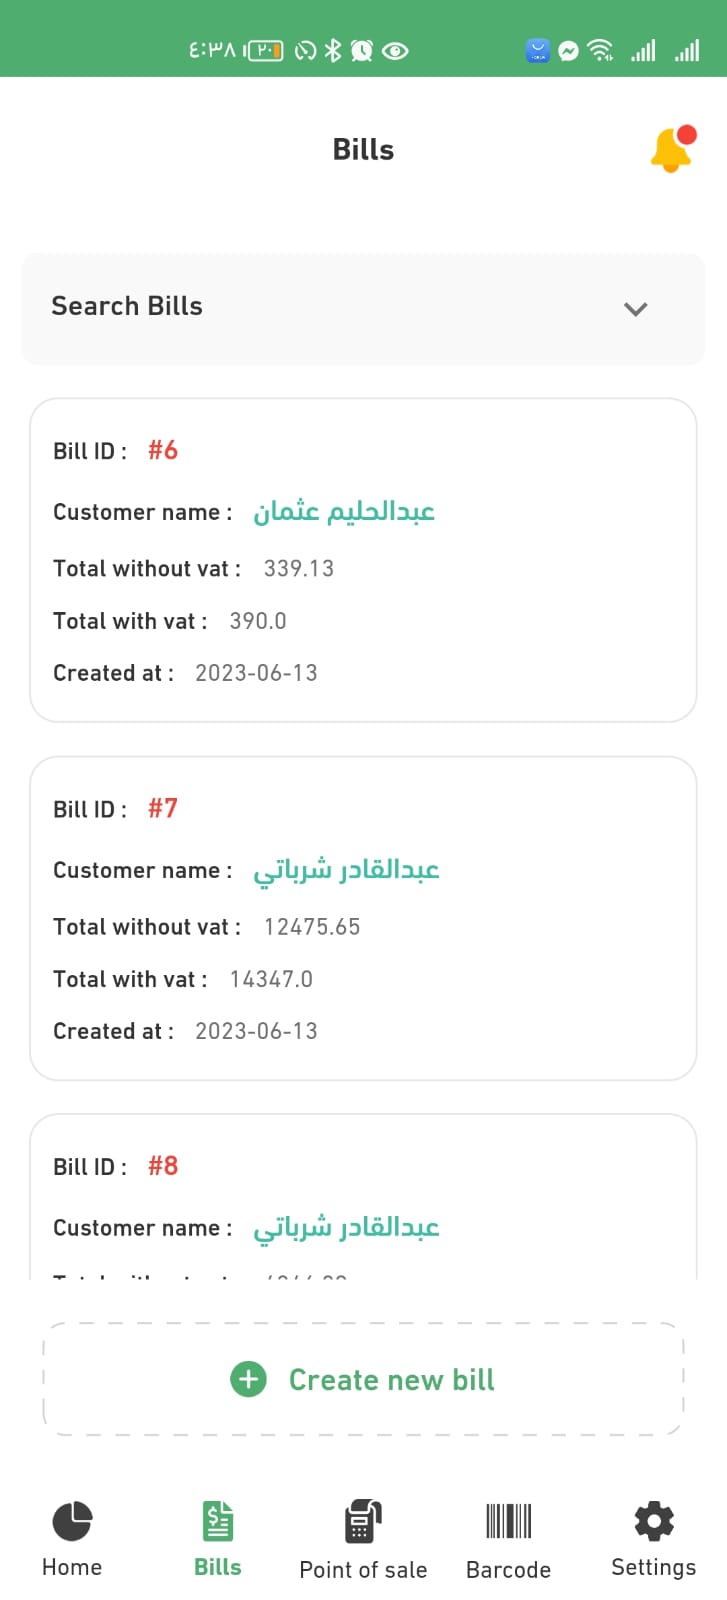727x1600 pixels.
Task: Switch to the Home tab label
Action: [x=72, y=1567]
